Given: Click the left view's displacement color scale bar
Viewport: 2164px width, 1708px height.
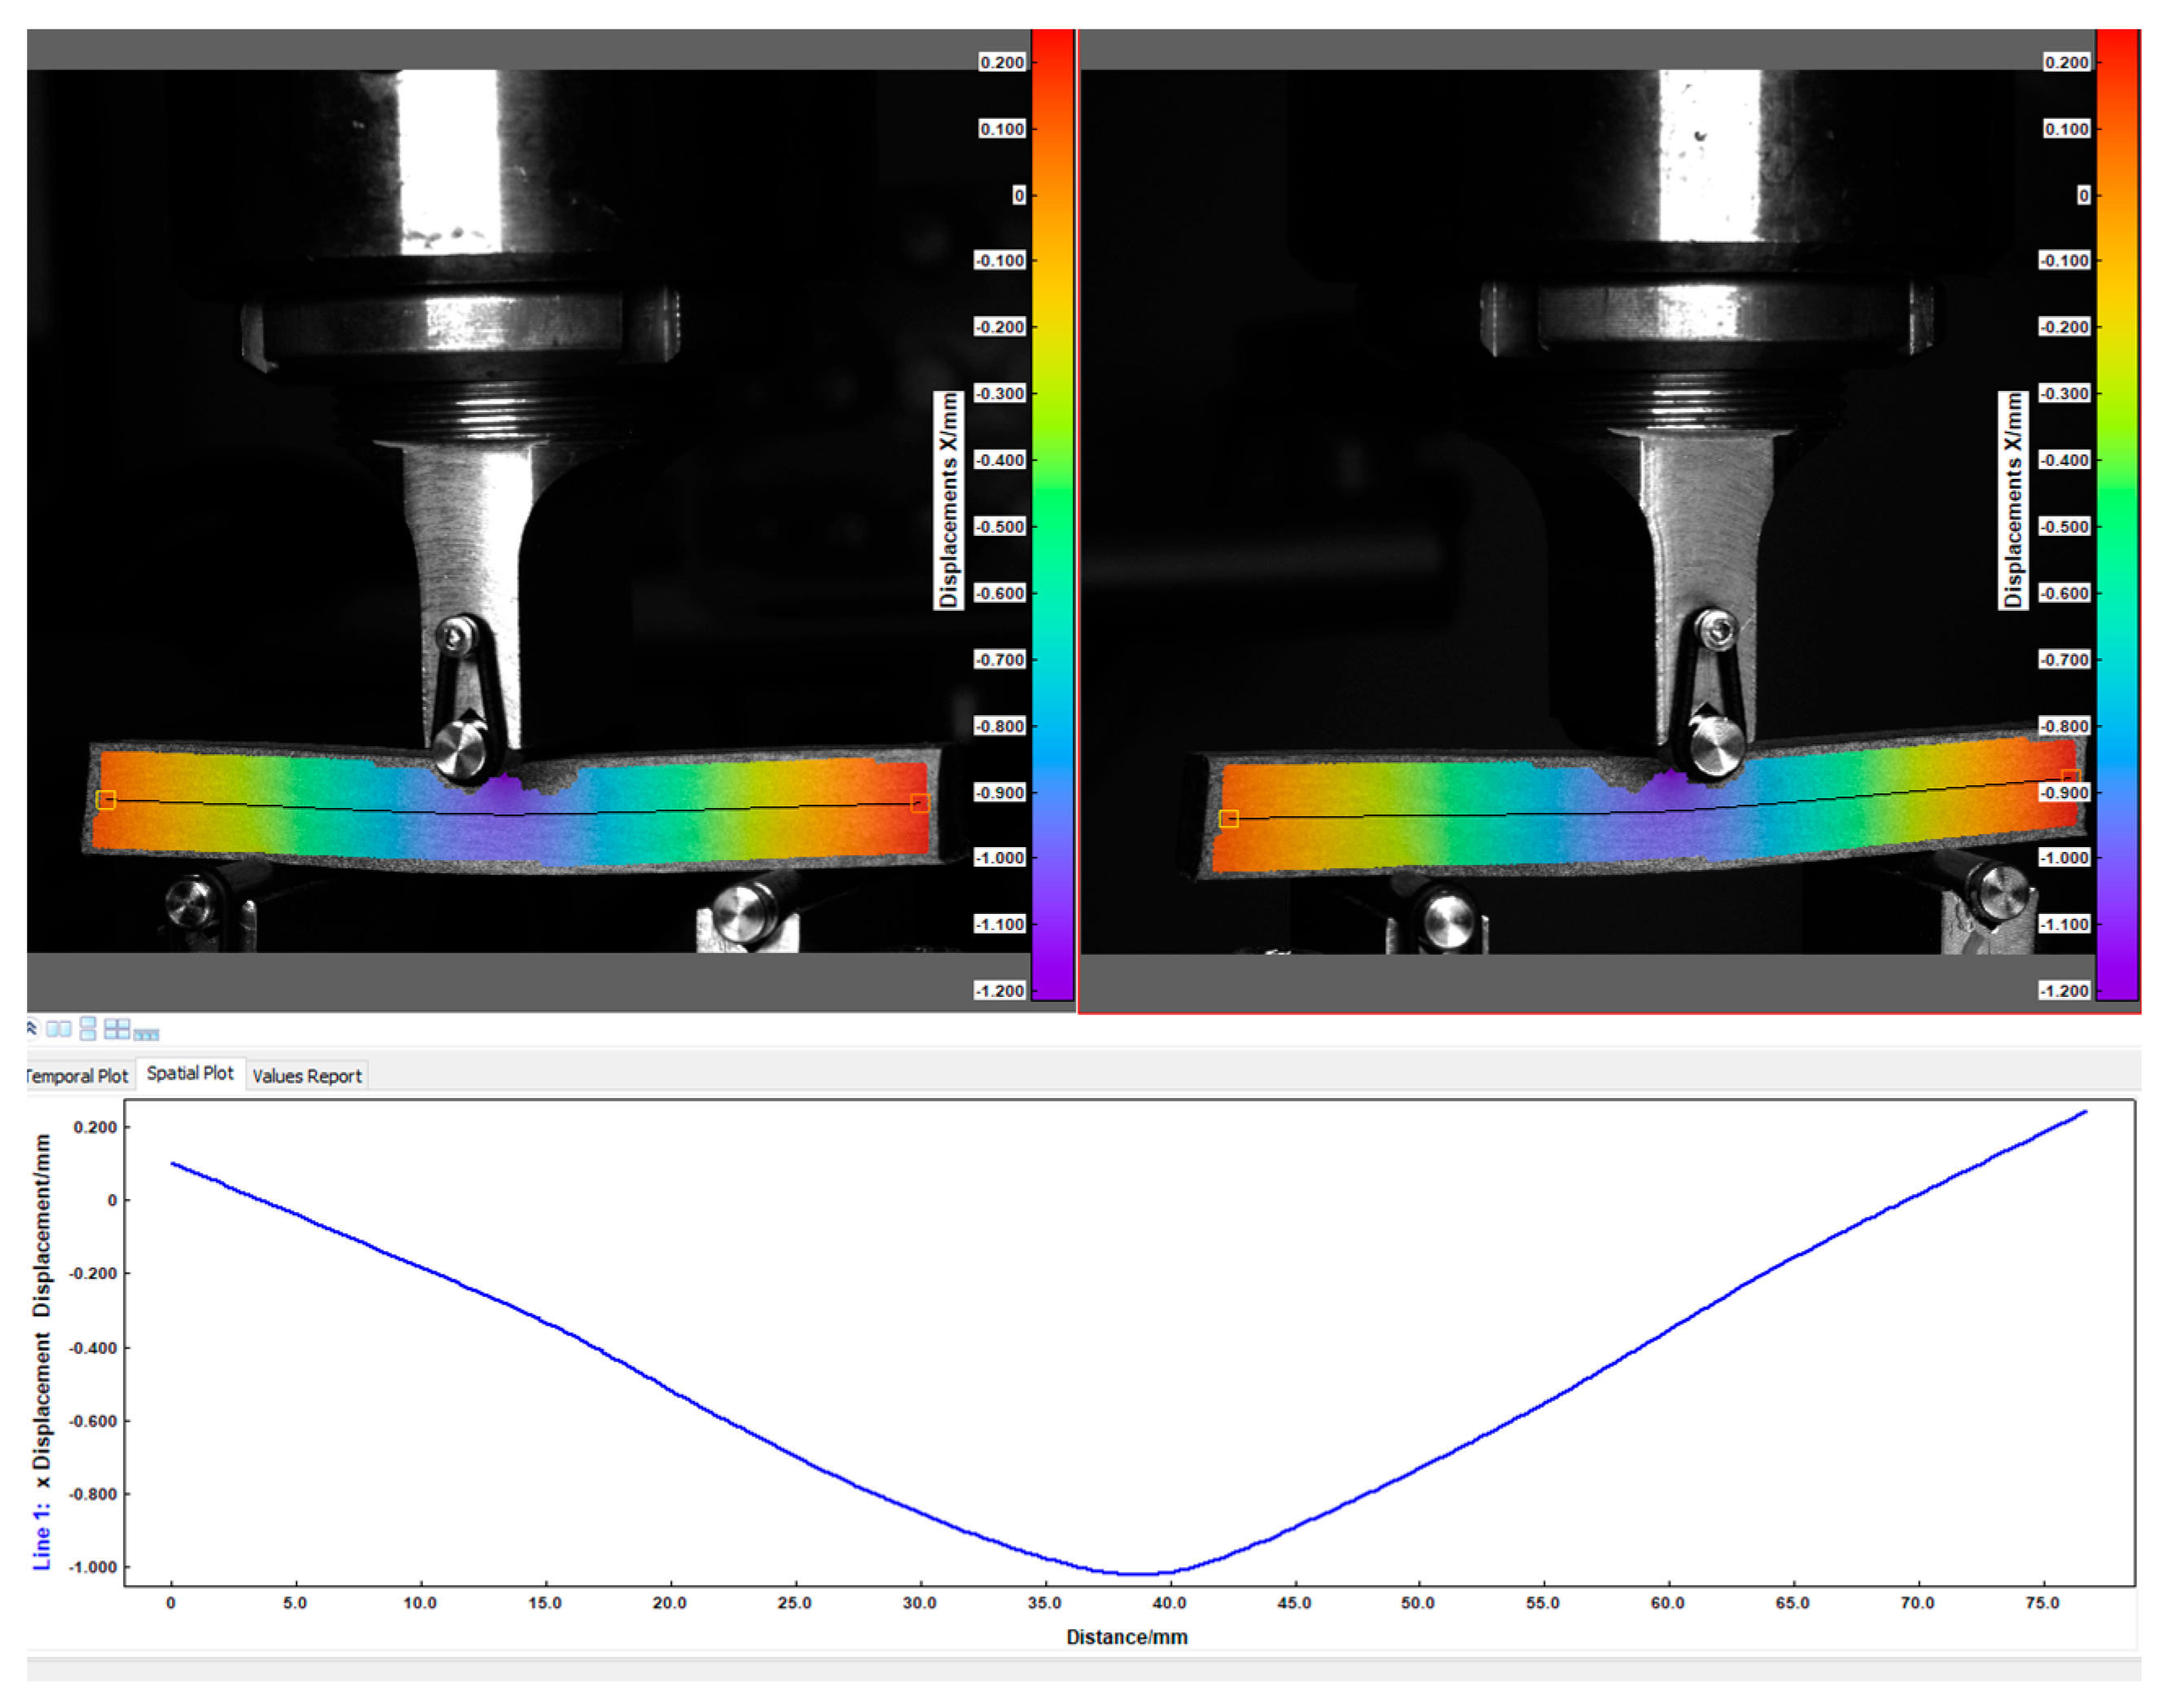Looking at the screenshot, I should 1052,515.
